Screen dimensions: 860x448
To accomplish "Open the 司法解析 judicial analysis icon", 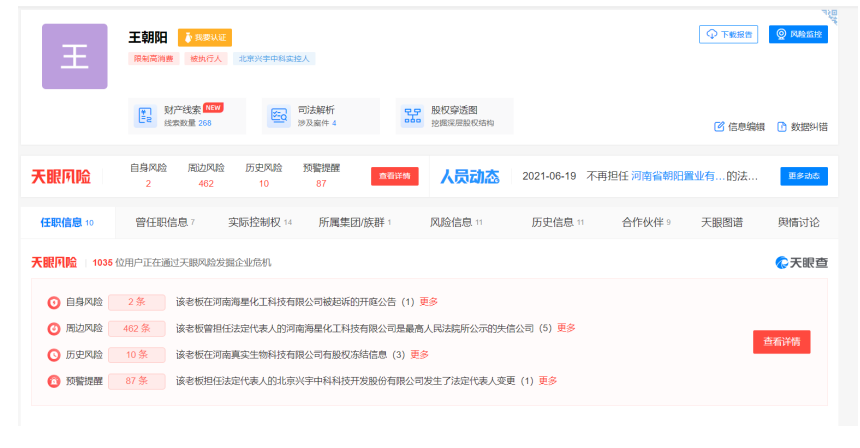I will (x=279, y=116).
